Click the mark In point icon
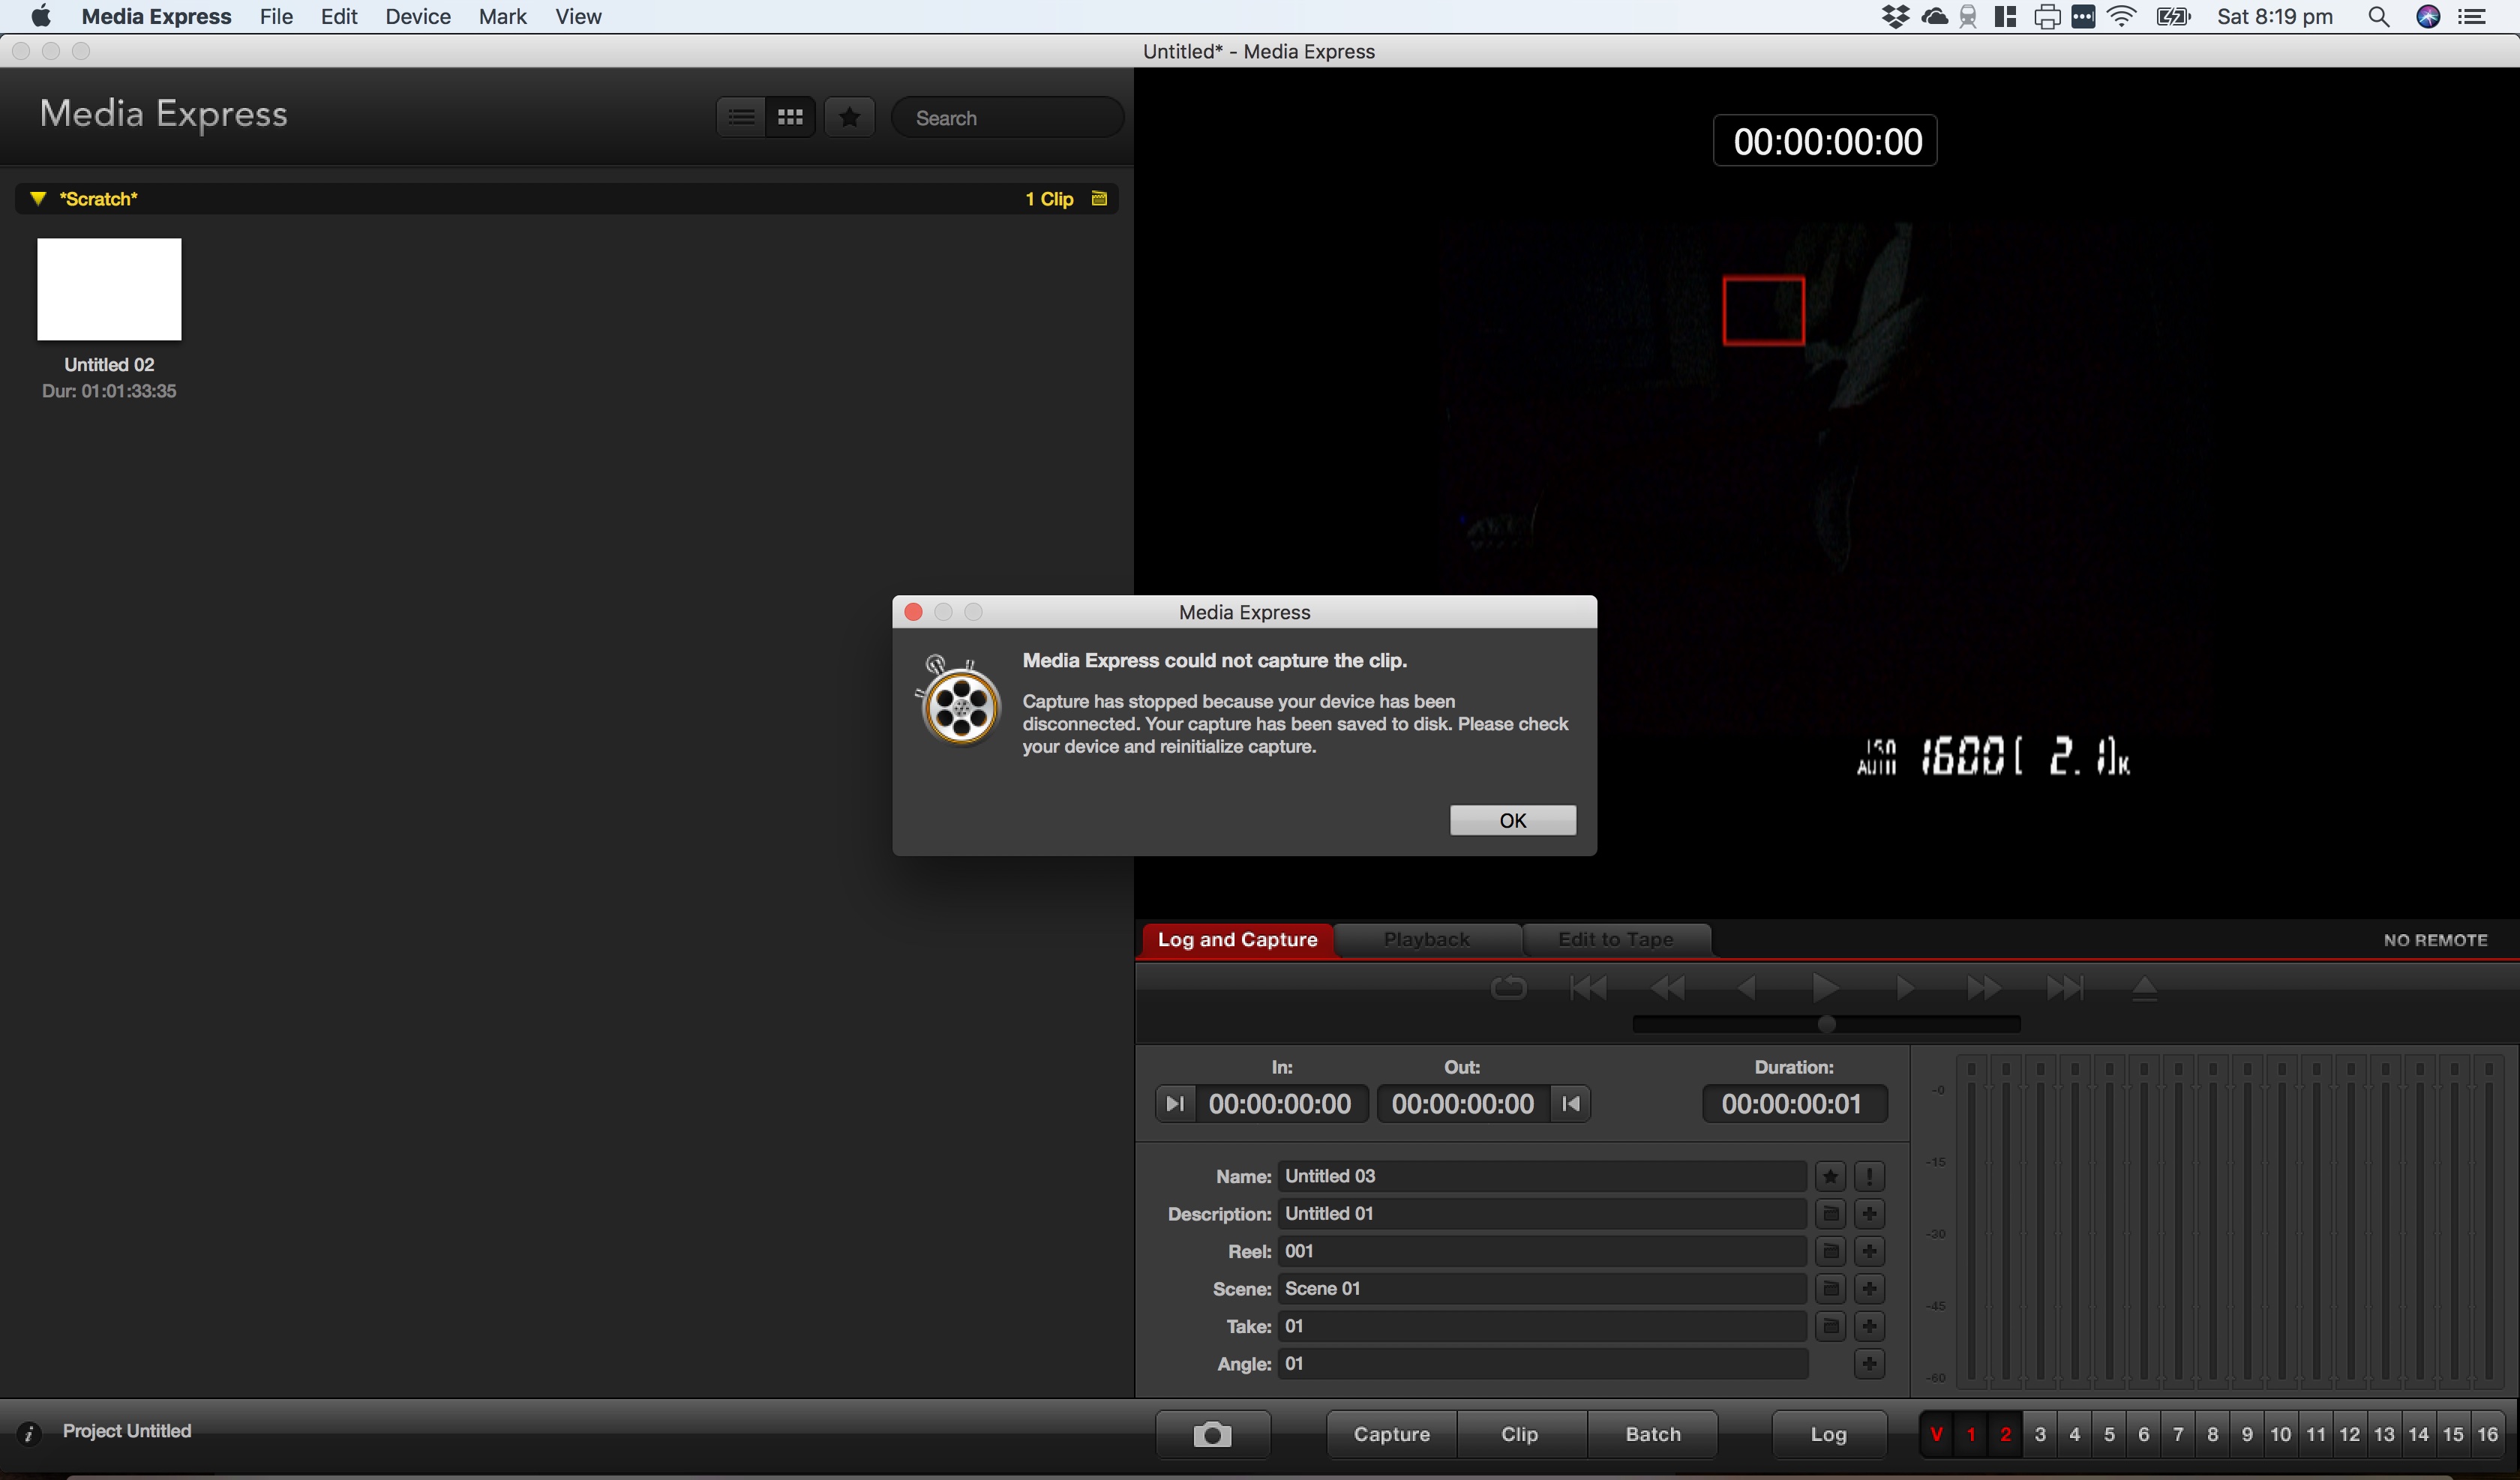Viewport: 2520px width, 1480px height. (x=1175, y=1104)
